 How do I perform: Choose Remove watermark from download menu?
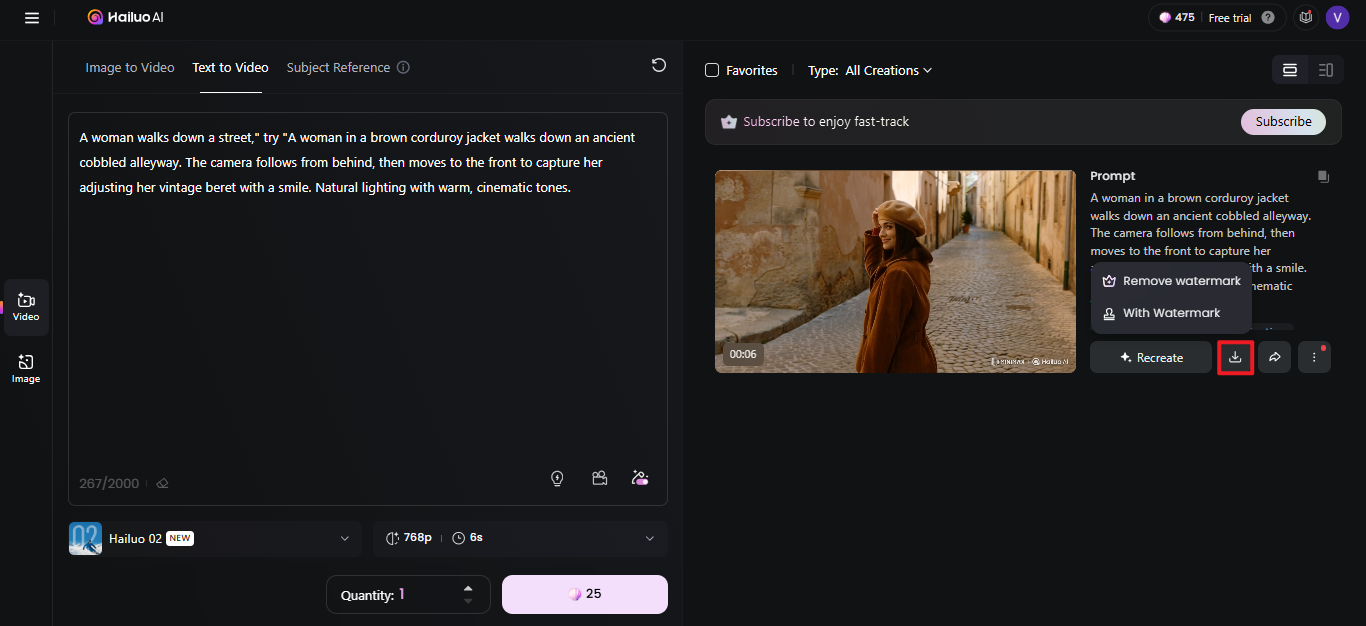1171,281
